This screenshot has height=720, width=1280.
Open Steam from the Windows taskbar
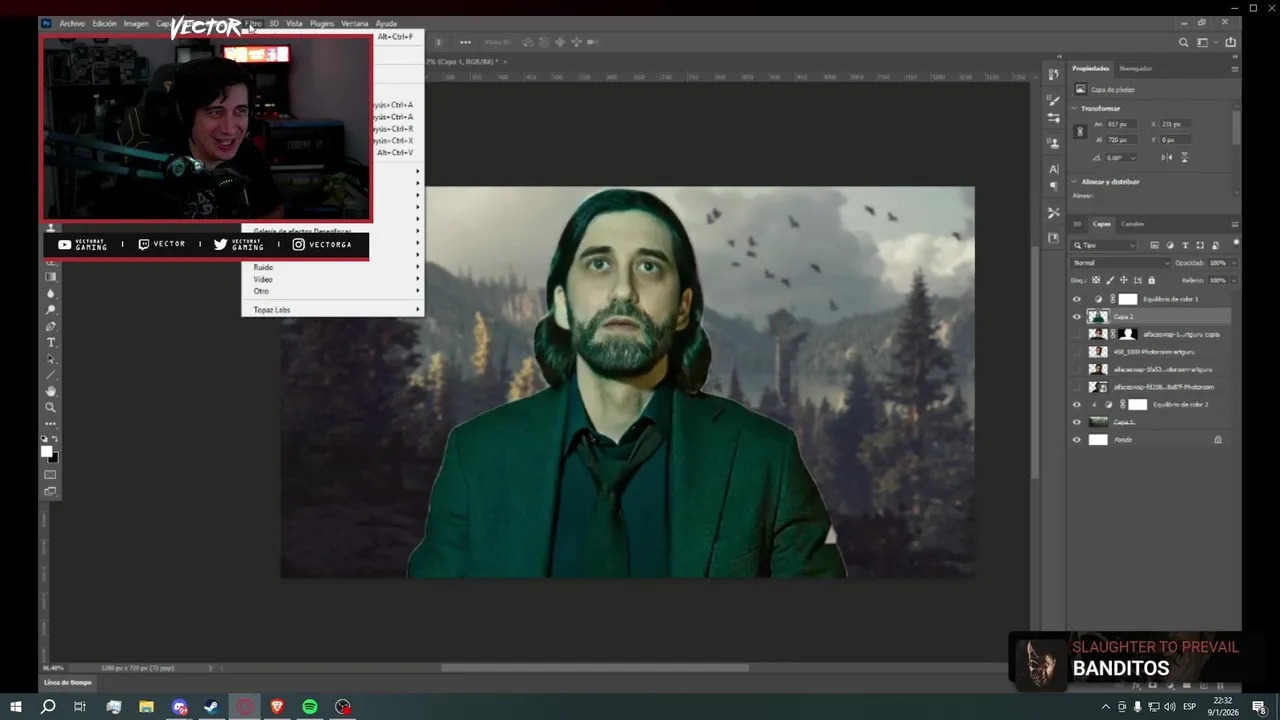(x=212, y=707)
